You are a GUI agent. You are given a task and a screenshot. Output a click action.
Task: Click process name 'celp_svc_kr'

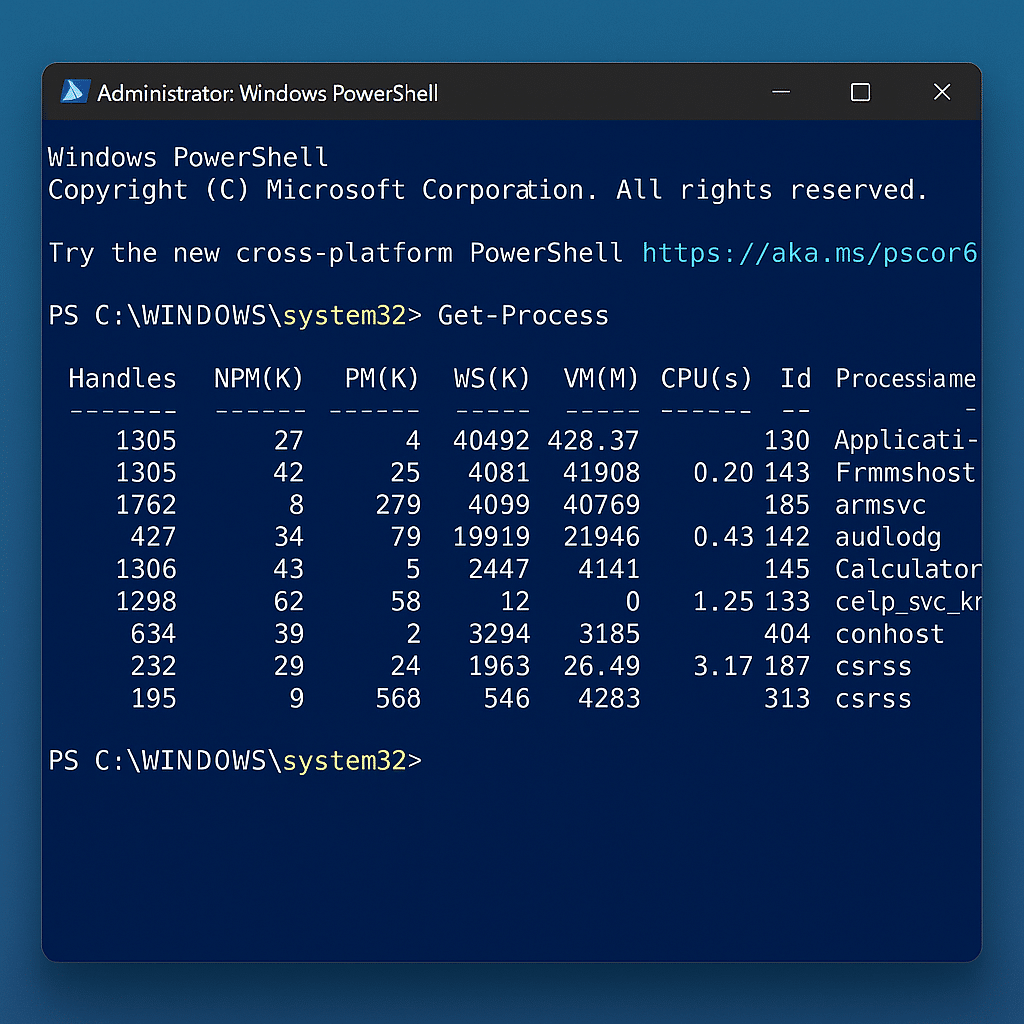[908, 602]
